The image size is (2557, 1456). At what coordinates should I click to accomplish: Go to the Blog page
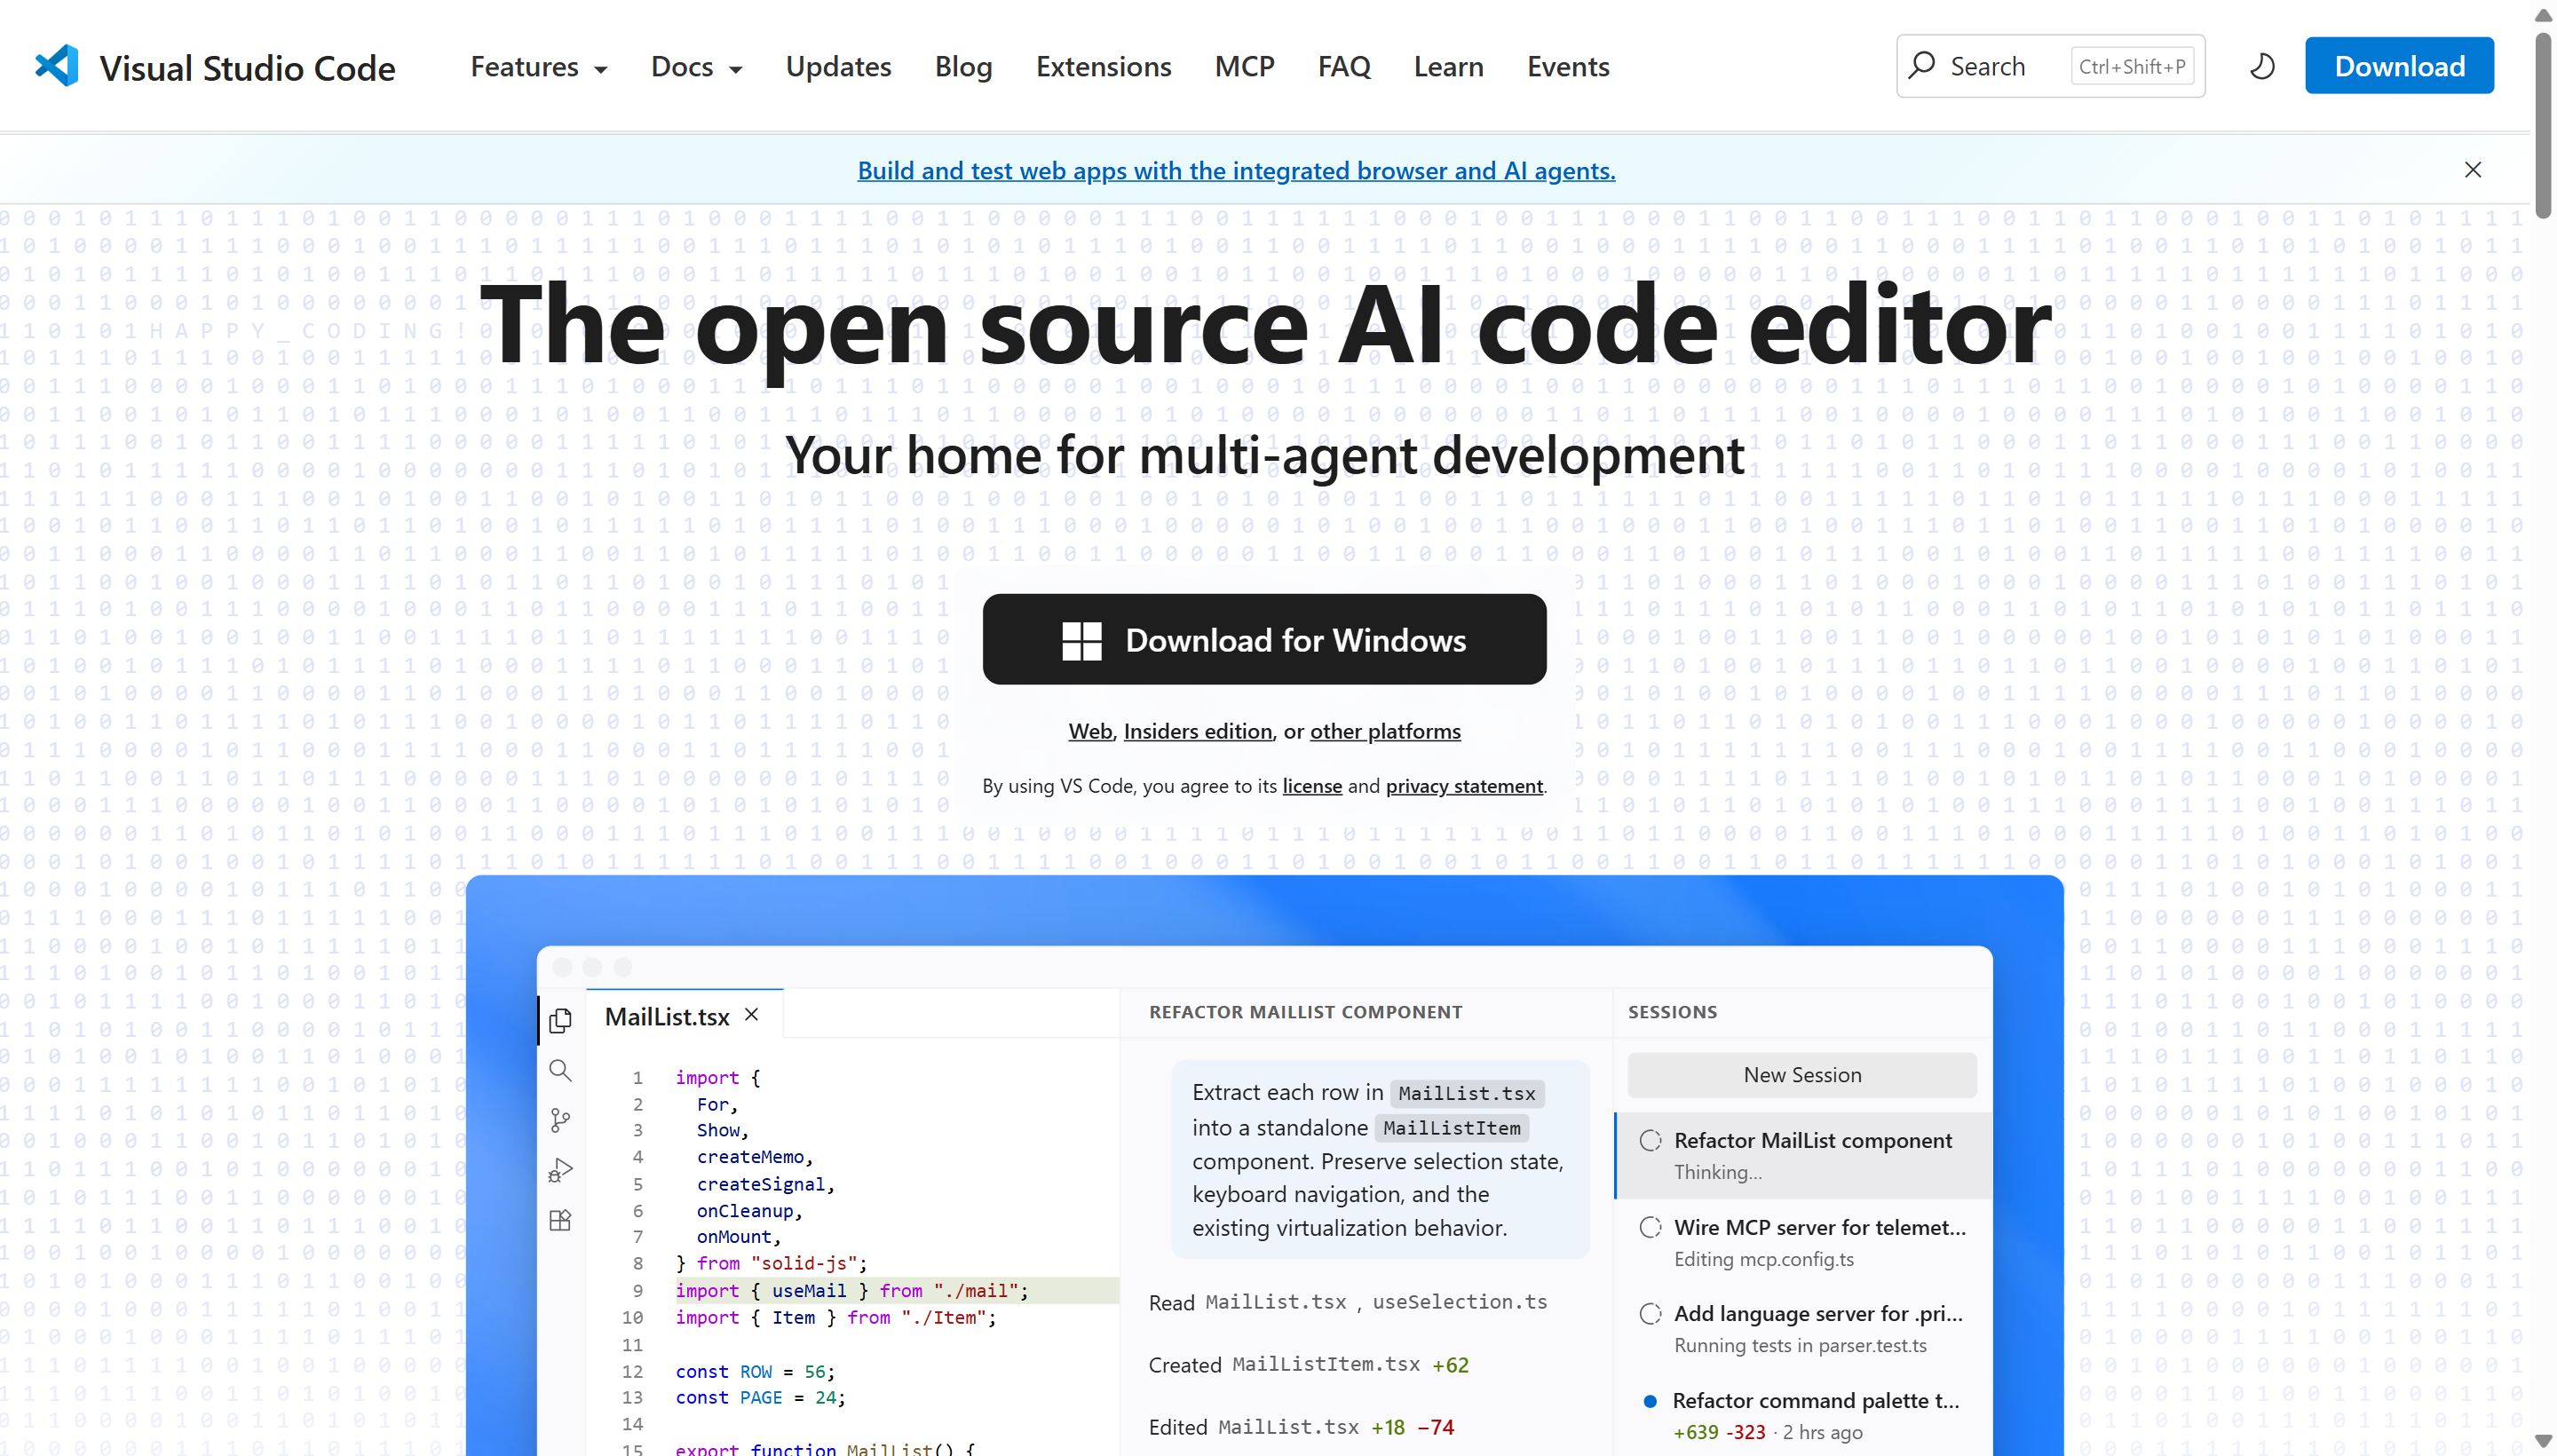click(x=963, y=67)
